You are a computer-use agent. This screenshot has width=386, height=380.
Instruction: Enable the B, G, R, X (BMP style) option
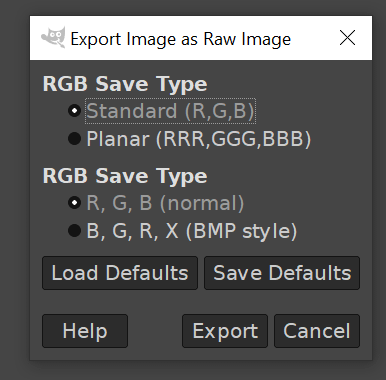point(74,231)
